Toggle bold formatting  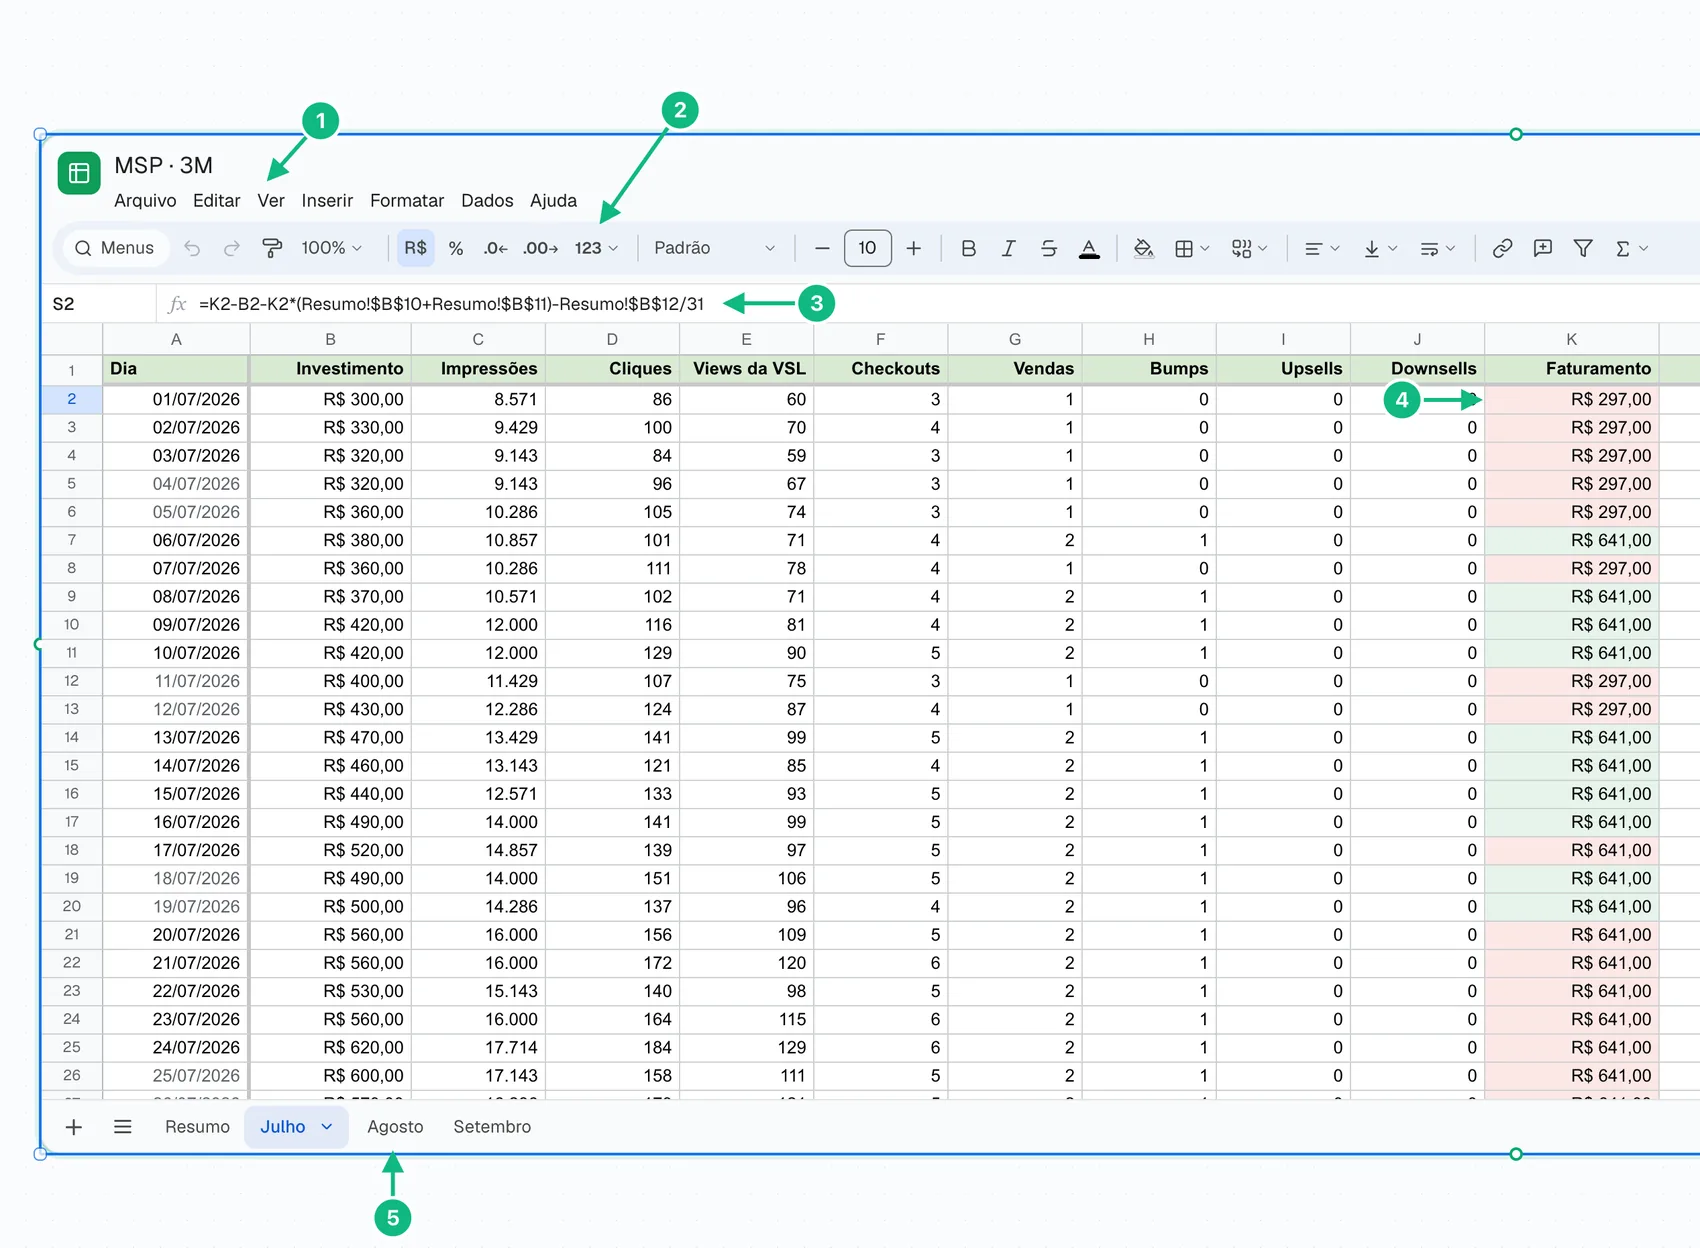point(968,248)
